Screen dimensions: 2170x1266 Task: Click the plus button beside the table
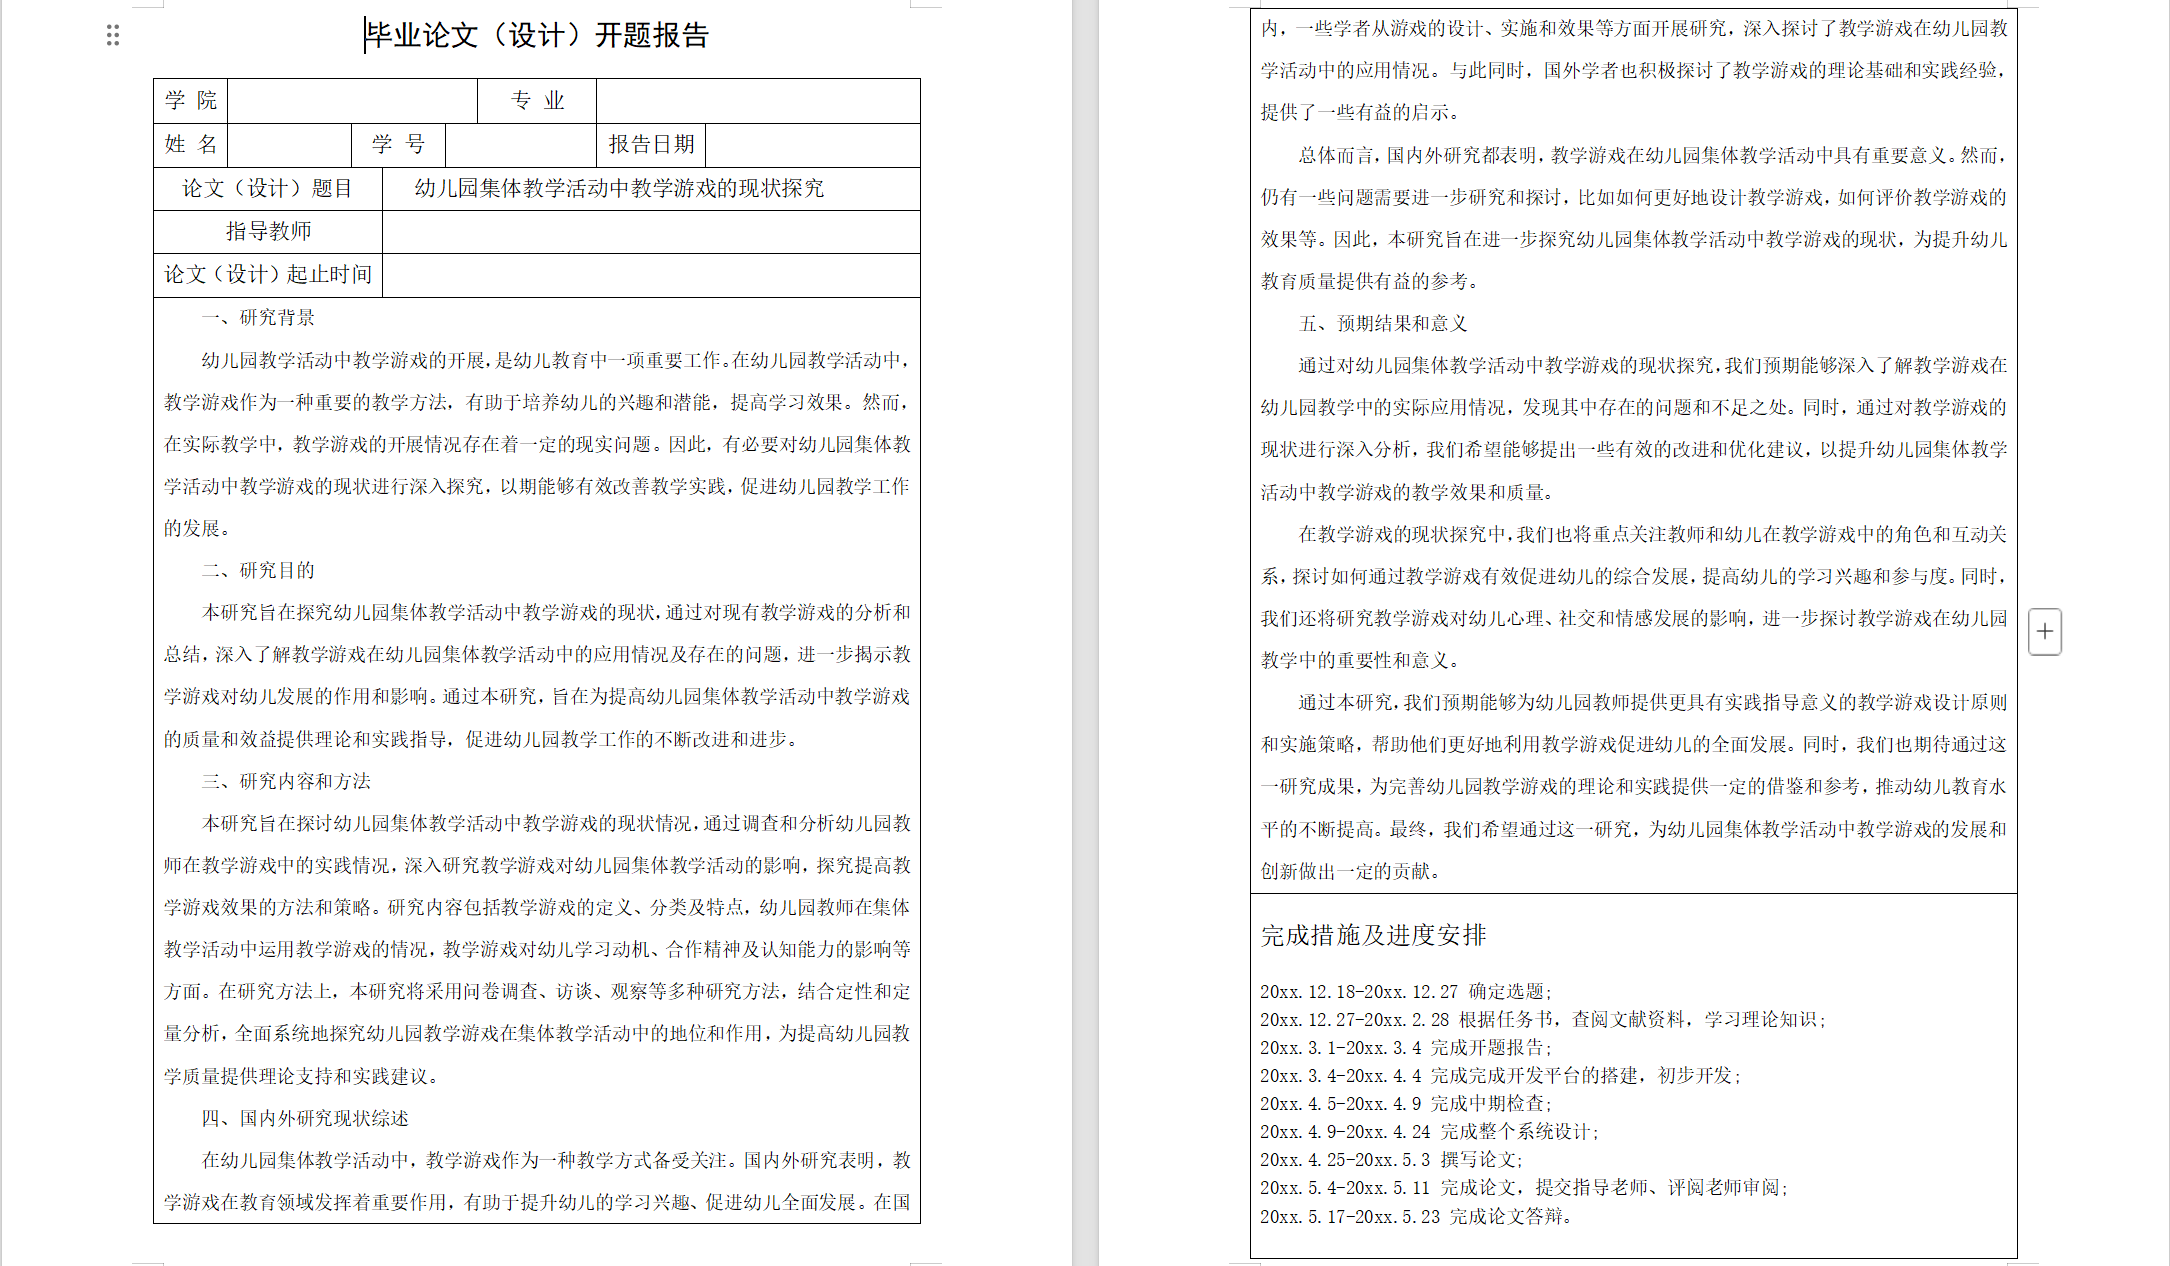tap(2044, 632)
